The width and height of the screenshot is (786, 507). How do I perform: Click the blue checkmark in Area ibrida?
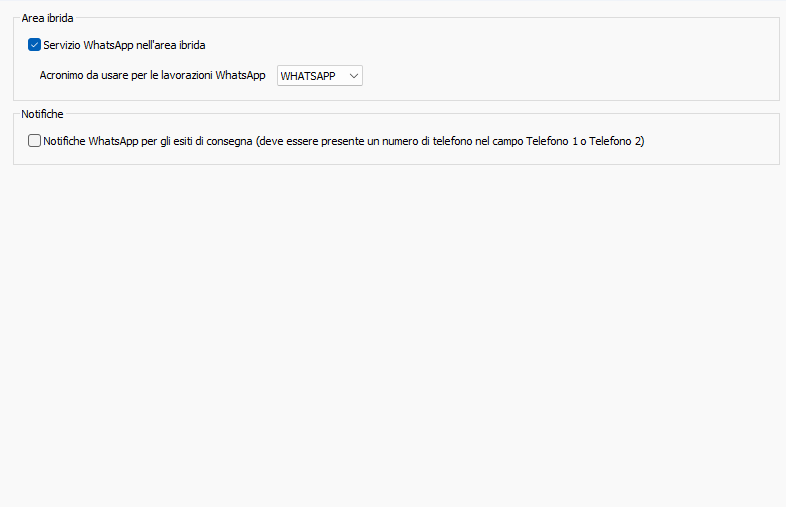point(34,45)
